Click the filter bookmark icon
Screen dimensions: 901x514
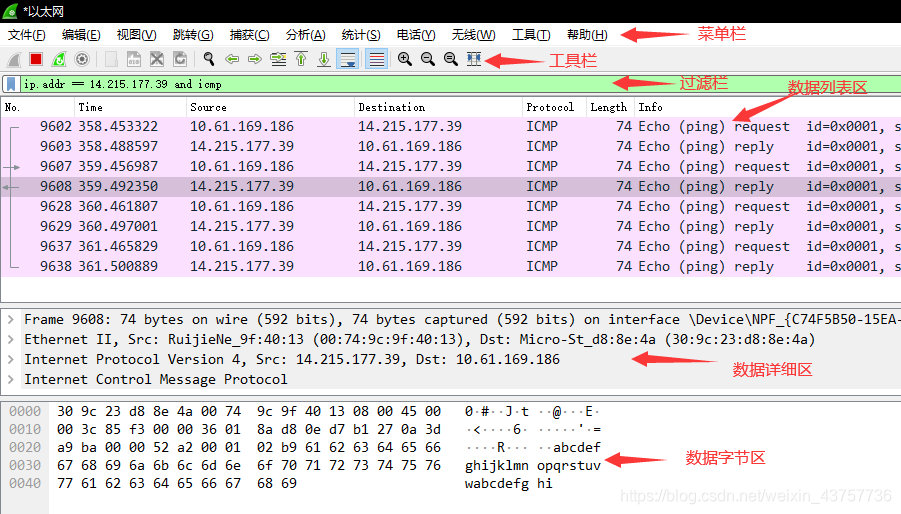pos(11,84)
